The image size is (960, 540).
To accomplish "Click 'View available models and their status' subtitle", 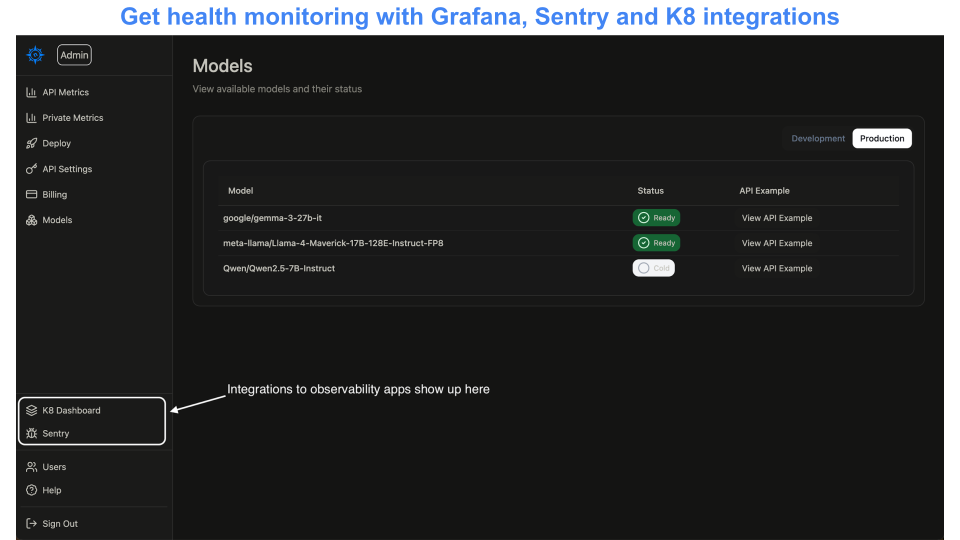I will 277,89.
